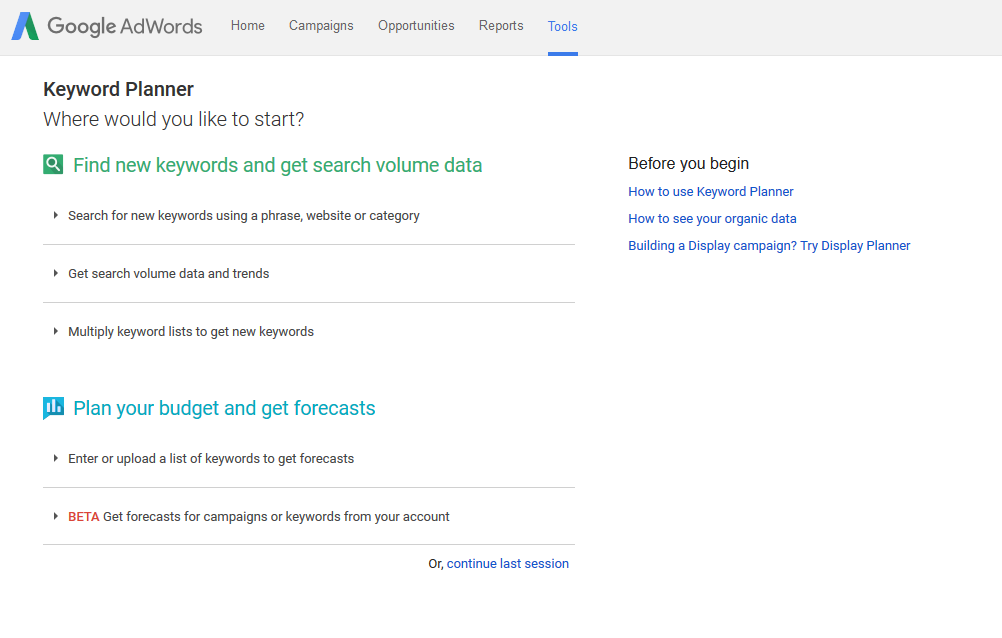Click 'Find new keywords and get search volume data' heading

pos(277,165)
